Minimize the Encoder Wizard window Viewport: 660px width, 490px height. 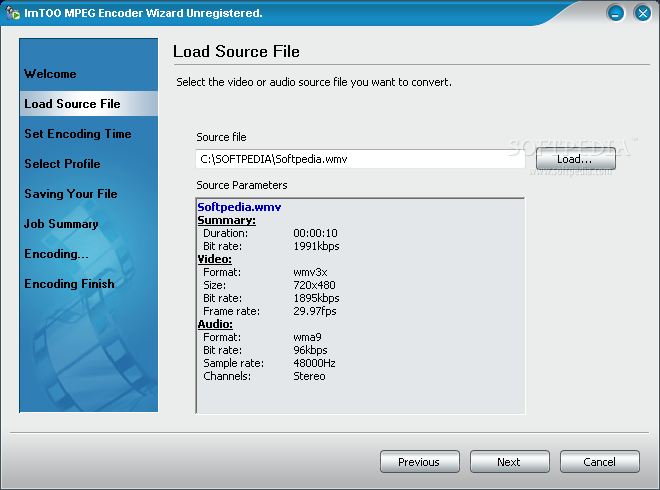click(x=615, y=13)
